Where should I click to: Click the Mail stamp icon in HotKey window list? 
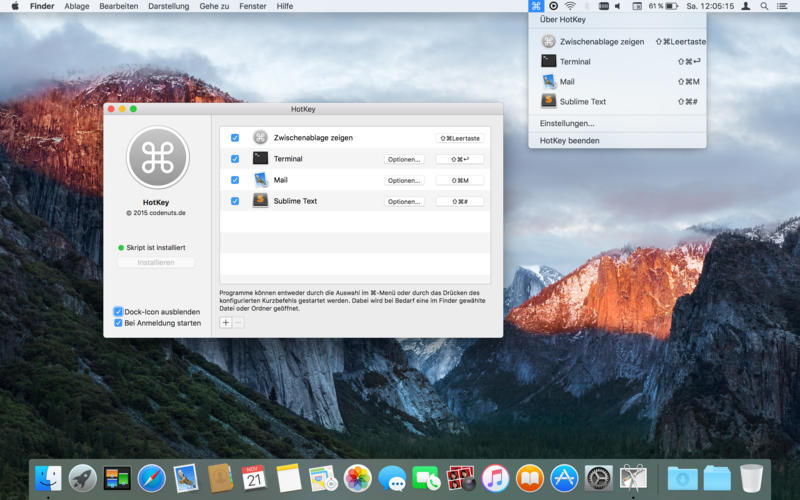tap(260, 180)
